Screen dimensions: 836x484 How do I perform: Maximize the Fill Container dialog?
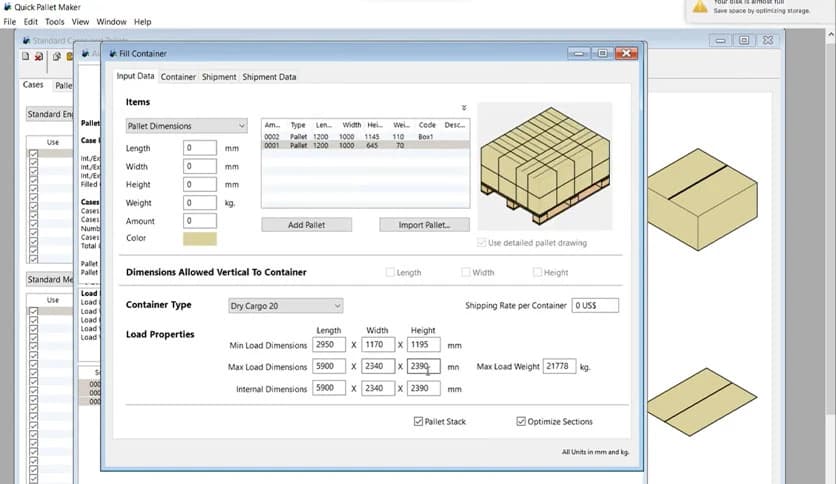[x=602, y=53]
